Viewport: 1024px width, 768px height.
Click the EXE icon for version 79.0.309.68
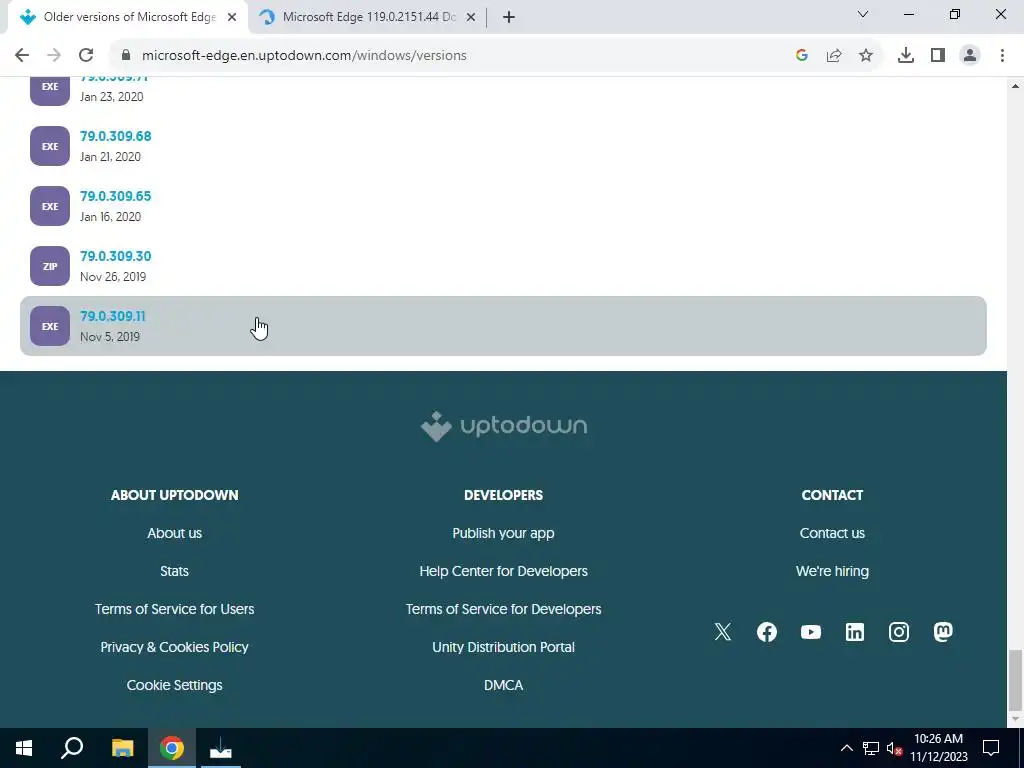(50, 146)
